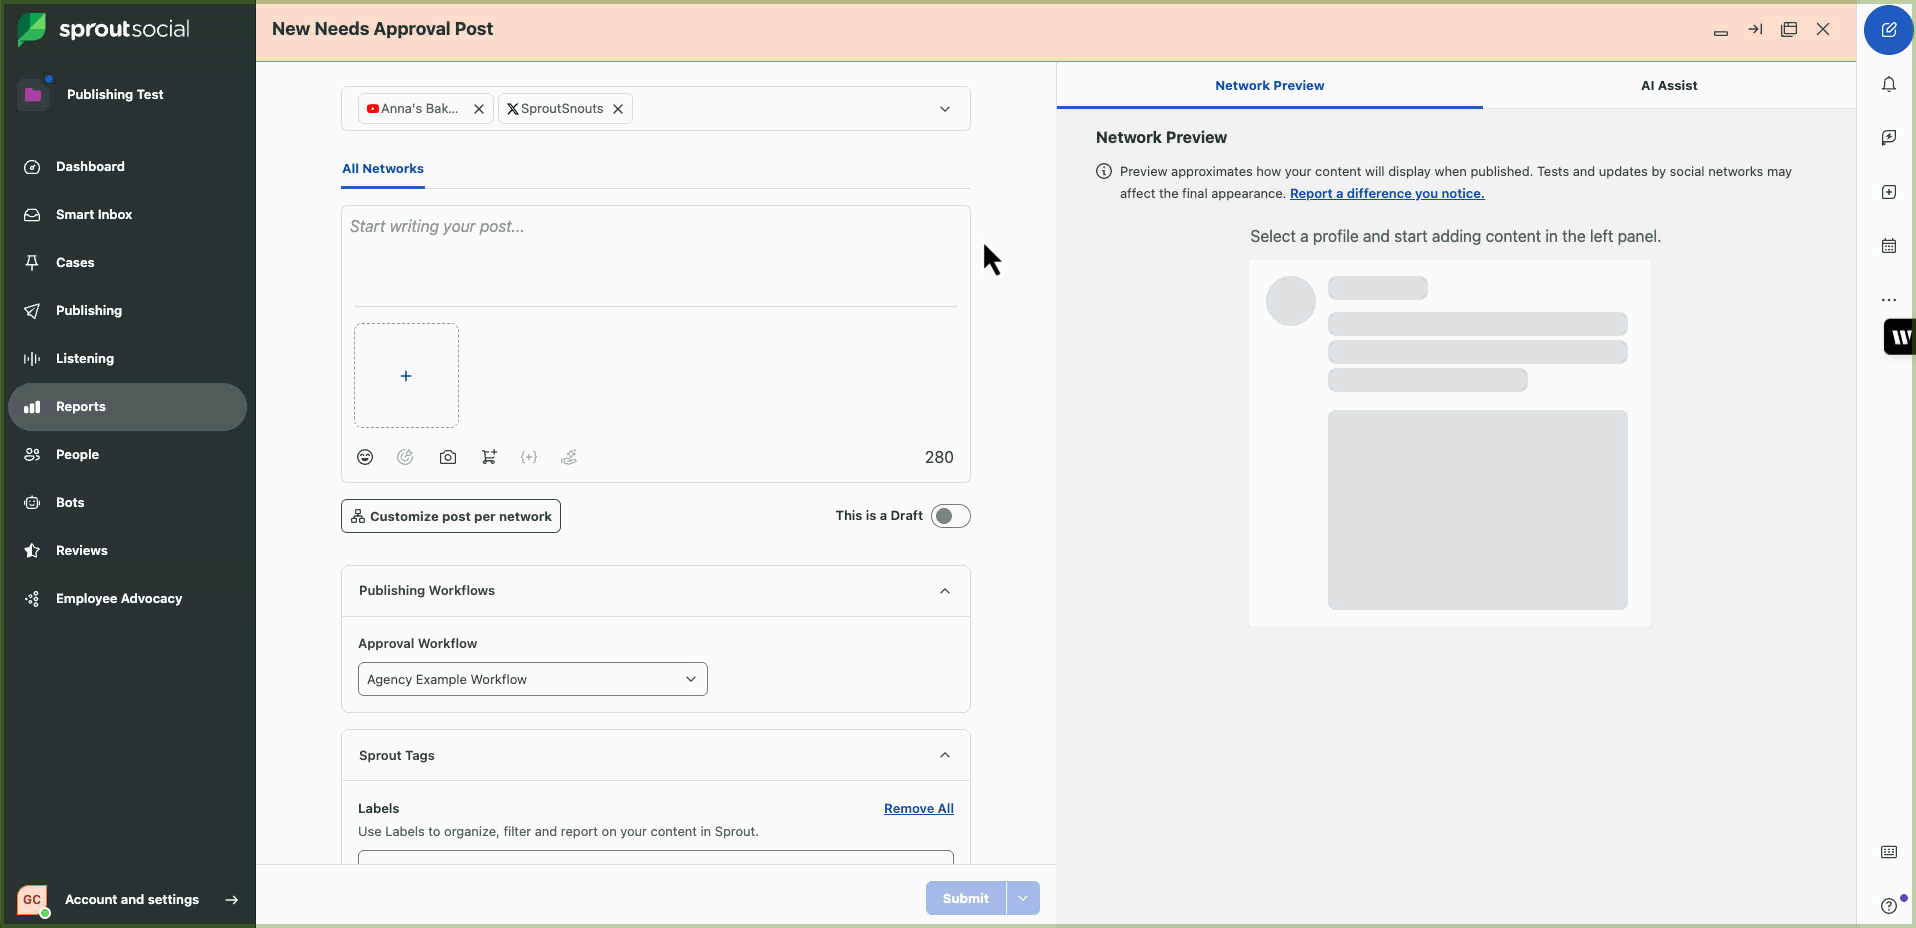Switch to the Network Preview tab
The height and width of the screenshot is (928, 1916).
point(1270,86)
